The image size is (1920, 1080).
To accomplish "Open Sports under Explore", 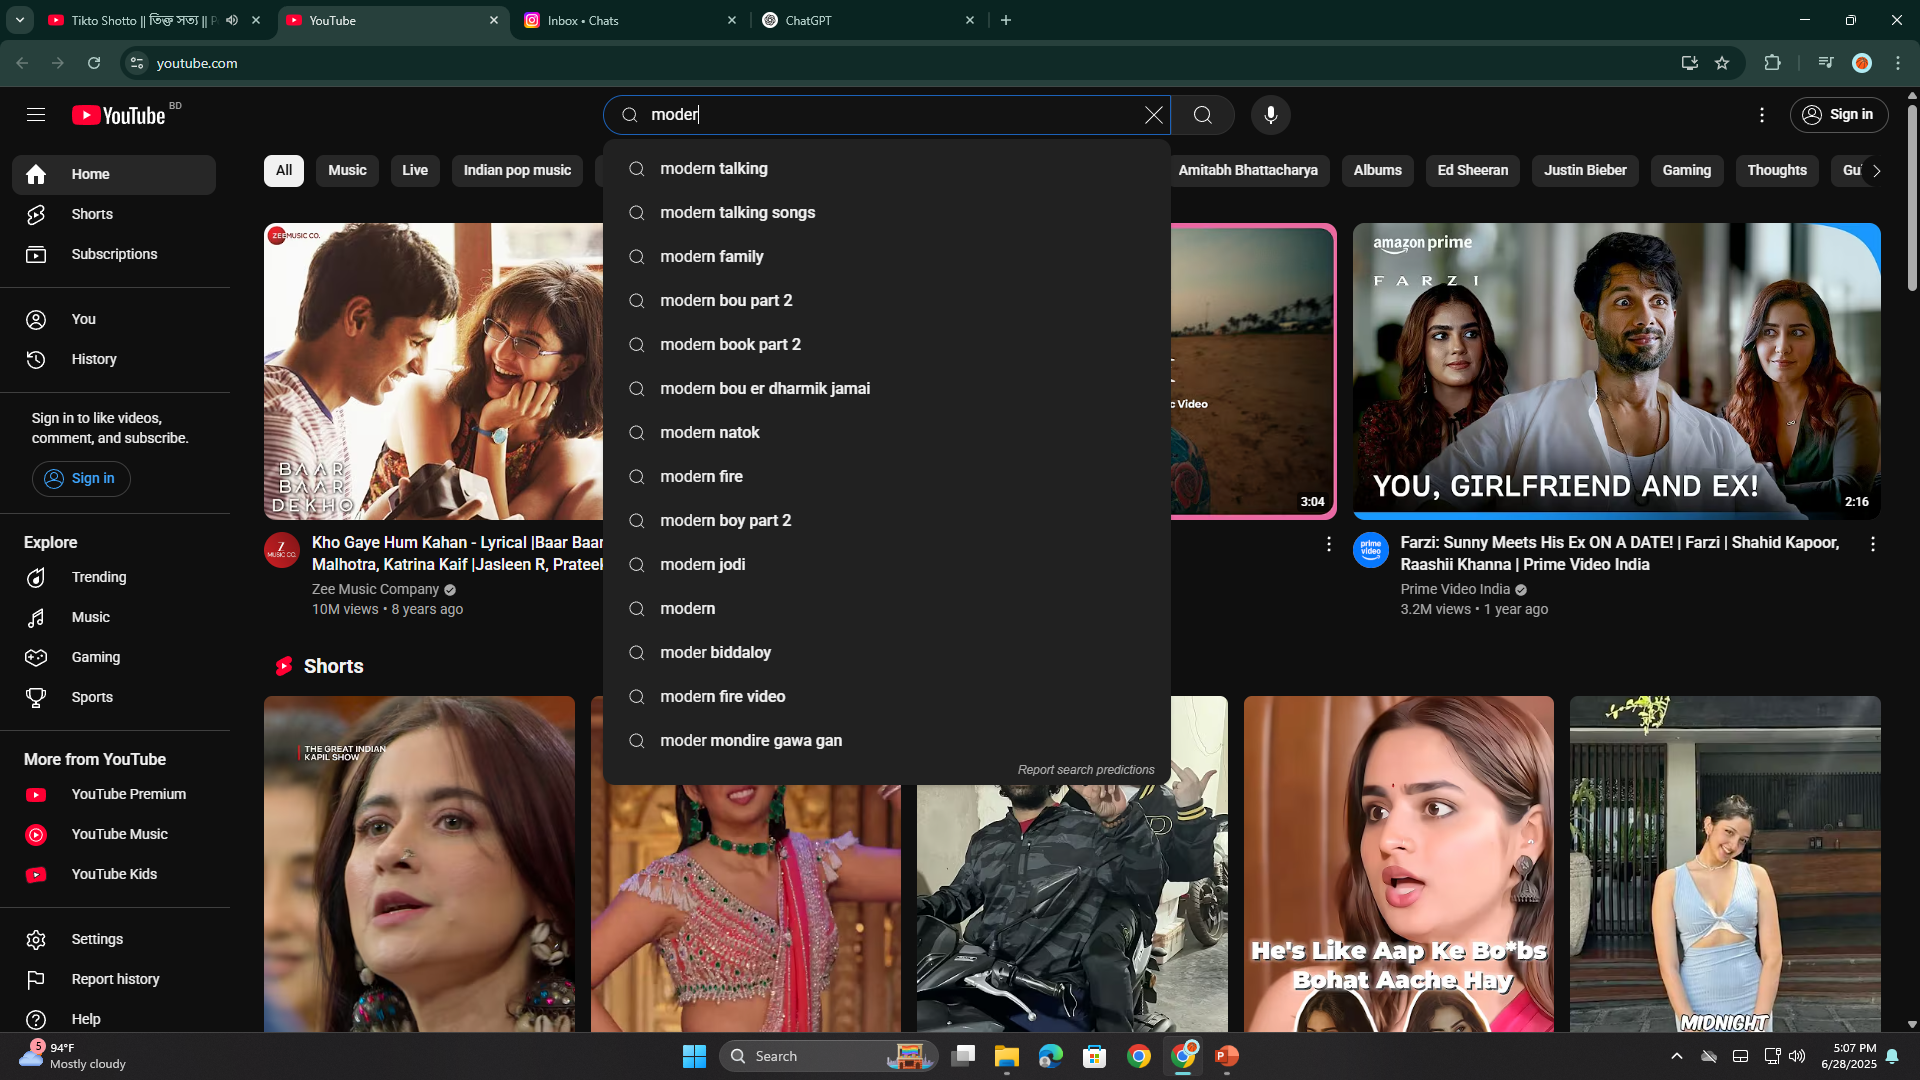I will tap(114, 697).
